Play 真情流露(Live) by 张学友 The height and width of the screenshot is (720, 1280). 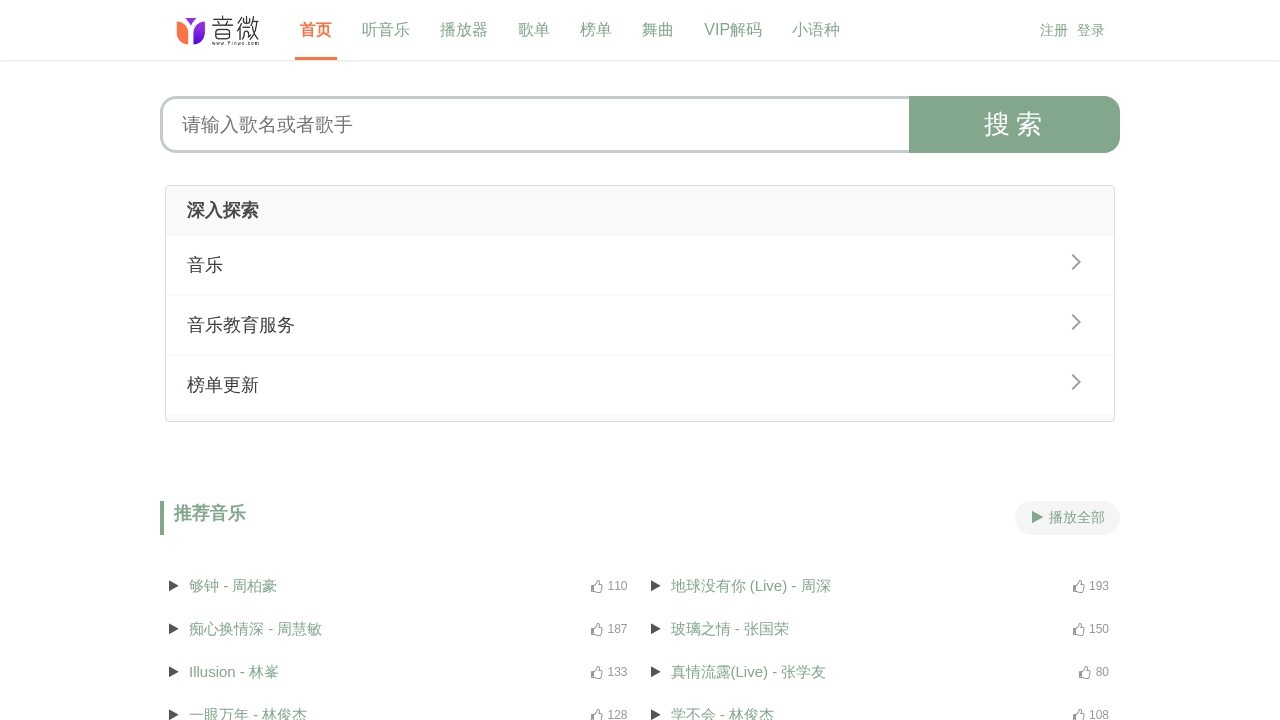click(x=656, y=672)
